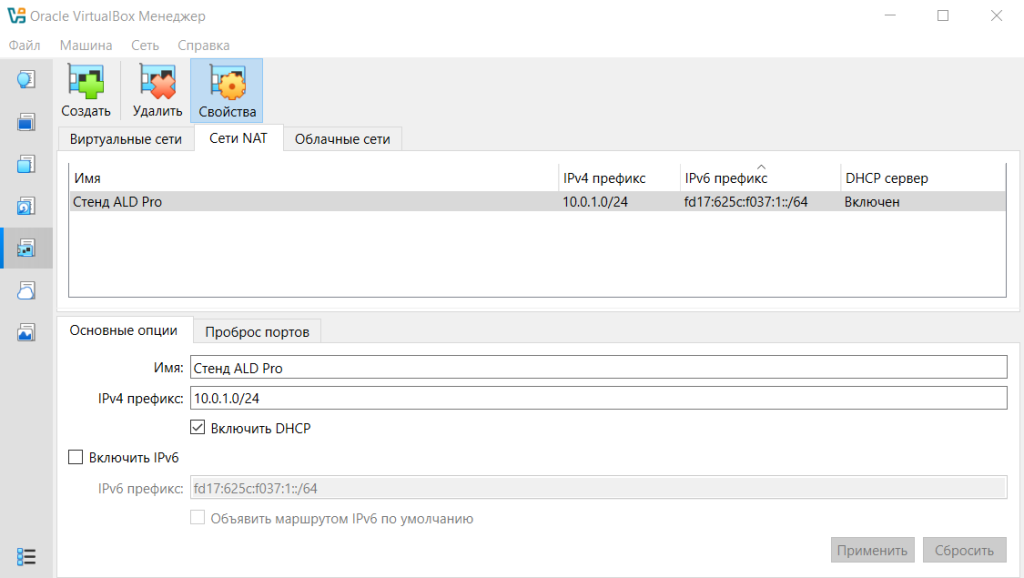Enable the Включить IPv6 checkbox
The width and height of the screenshot is (1024, 578).
click(x=75, y=457)
